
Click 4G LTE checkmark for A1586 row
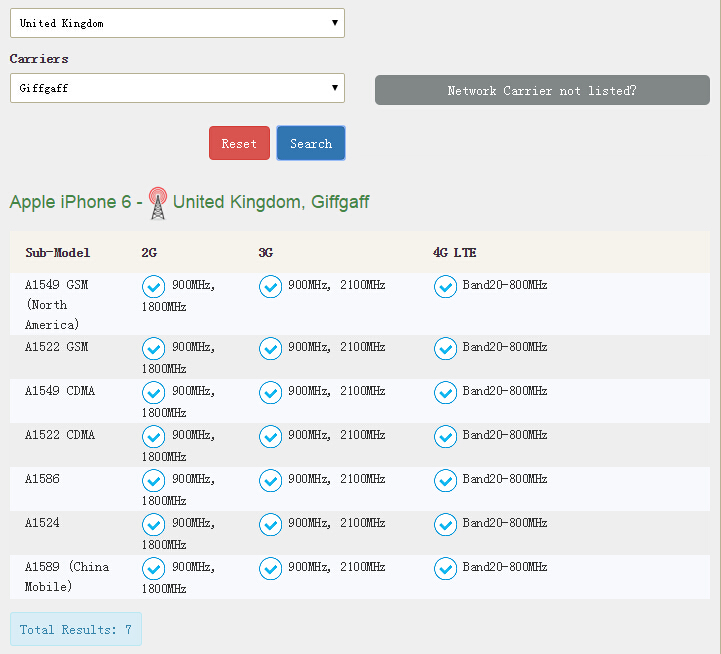pos(445,481)
